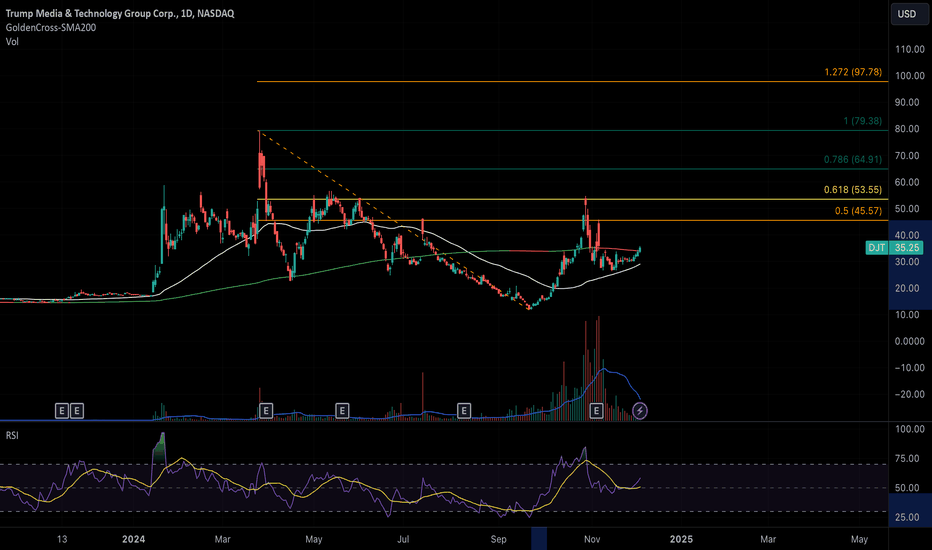Click the 80.00 price scale value
This screenshot has width=932, height=550.
click(x=907, y=128)
